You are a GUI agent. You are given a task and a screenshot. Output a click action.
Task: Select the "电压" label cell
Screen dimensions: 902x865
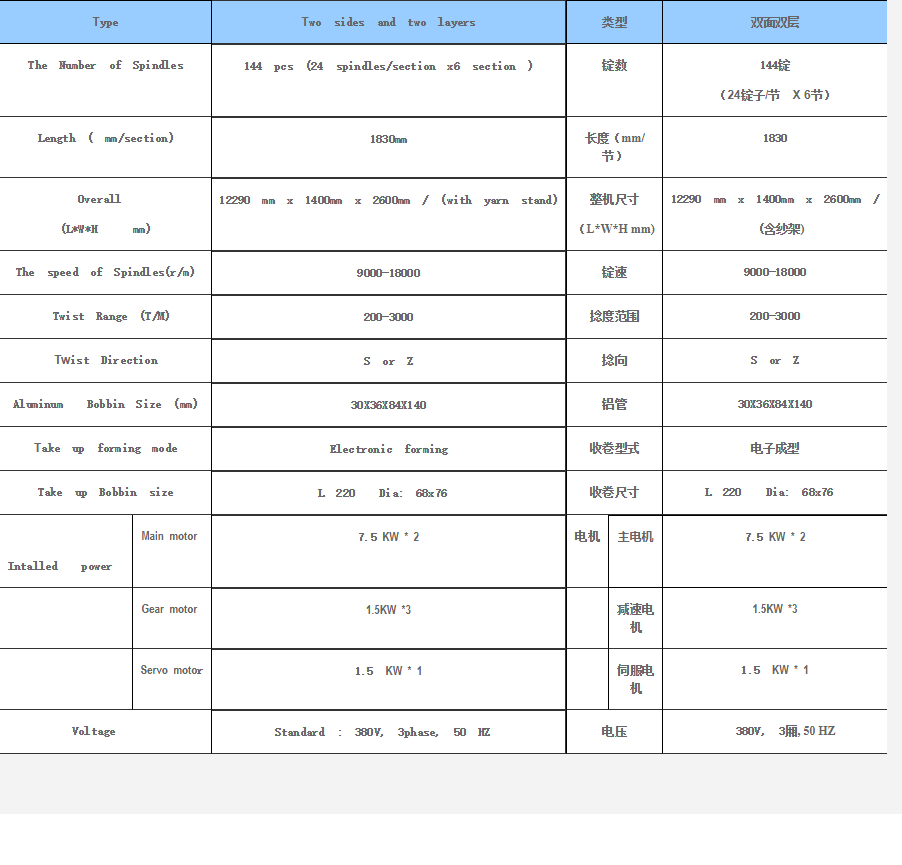[614, 732]
